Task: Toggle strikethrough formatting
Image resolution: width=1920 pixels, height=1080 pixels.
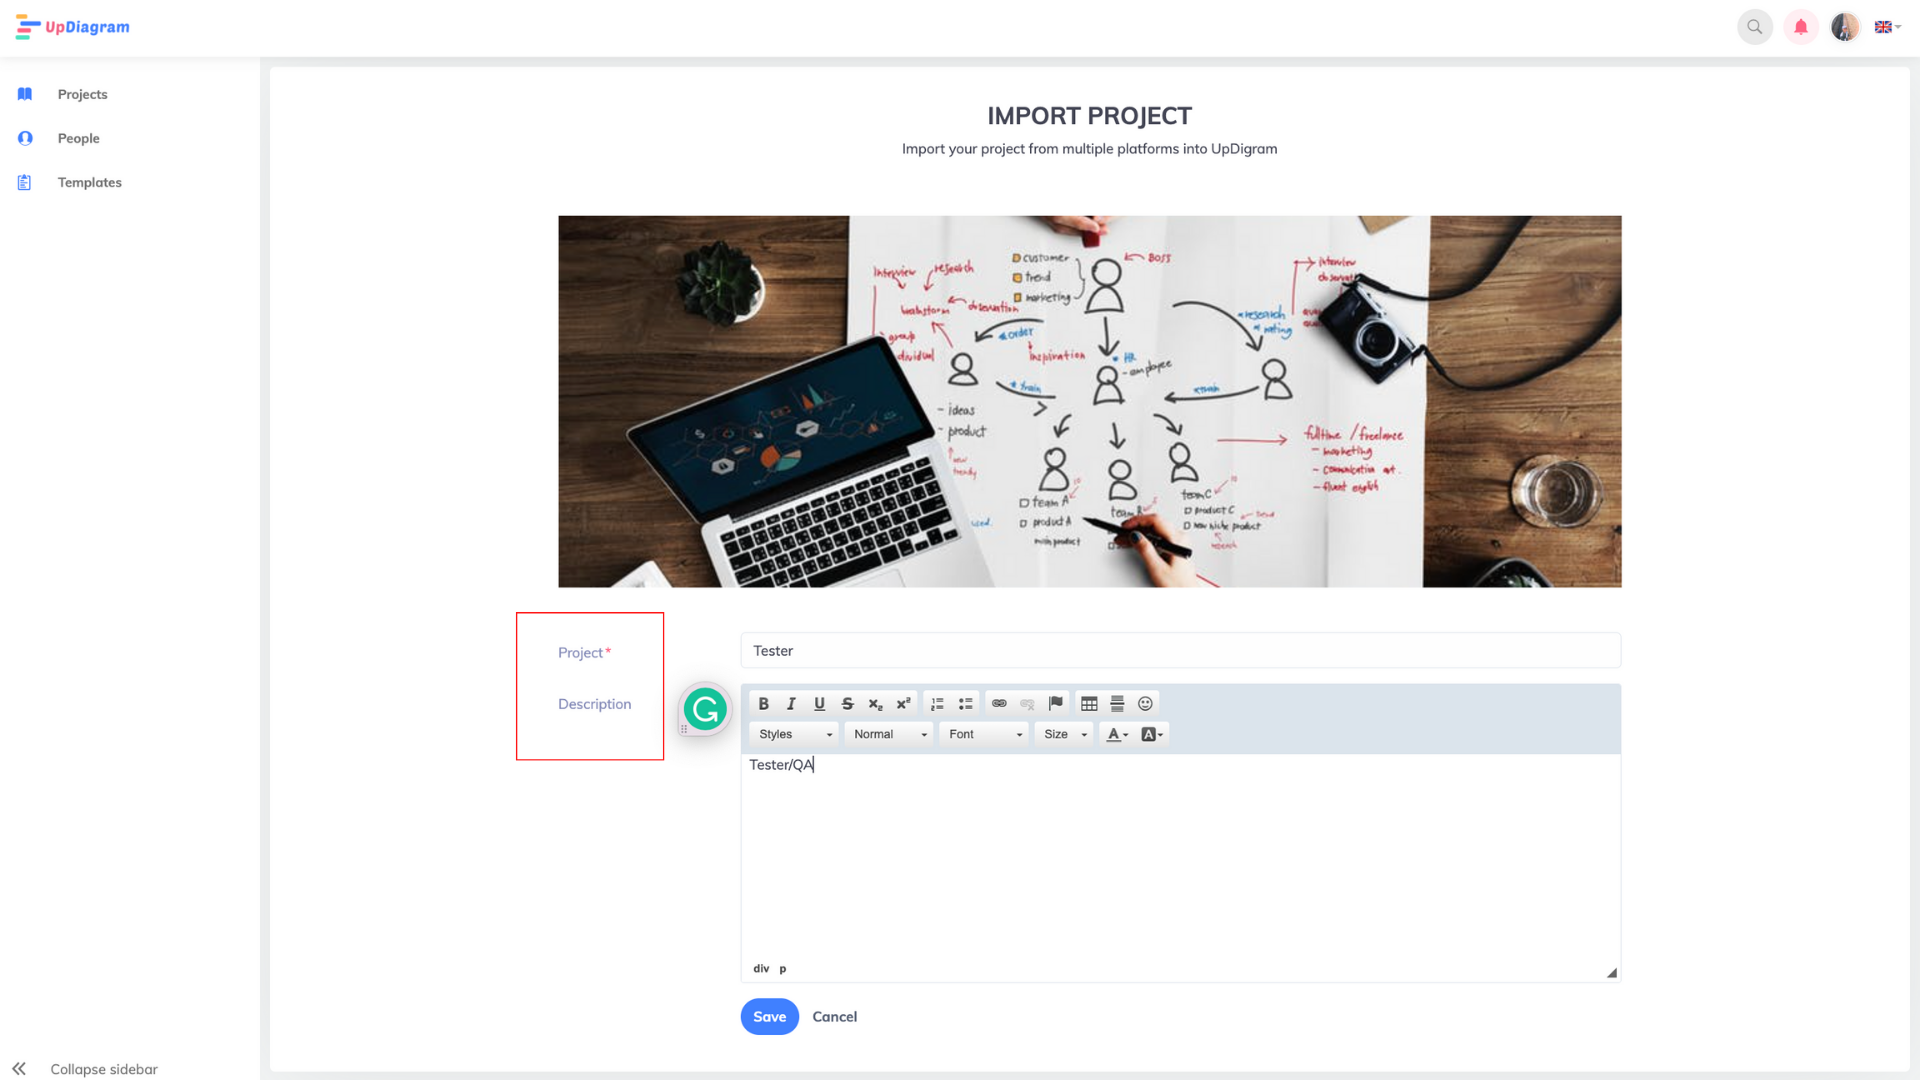Action: [x=847, y=703]
